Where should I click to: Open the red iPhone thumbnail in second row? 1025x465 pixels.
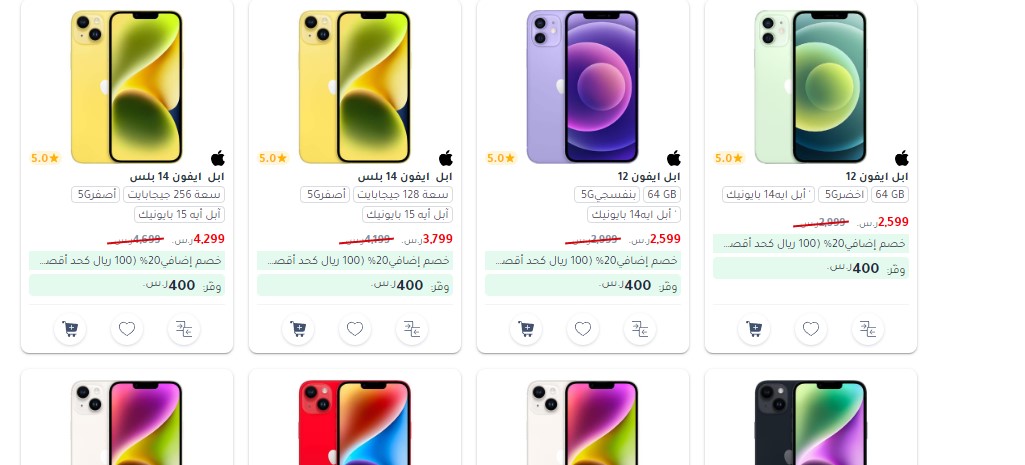[355, 422]
